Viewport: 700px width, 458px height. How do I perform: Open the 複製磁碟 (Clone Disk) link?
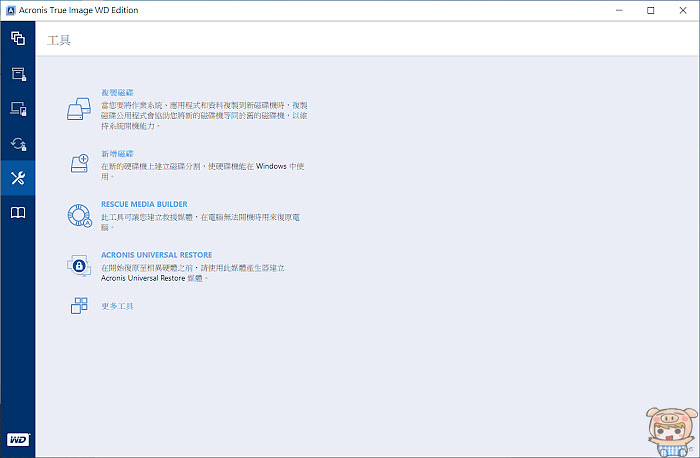117,92
